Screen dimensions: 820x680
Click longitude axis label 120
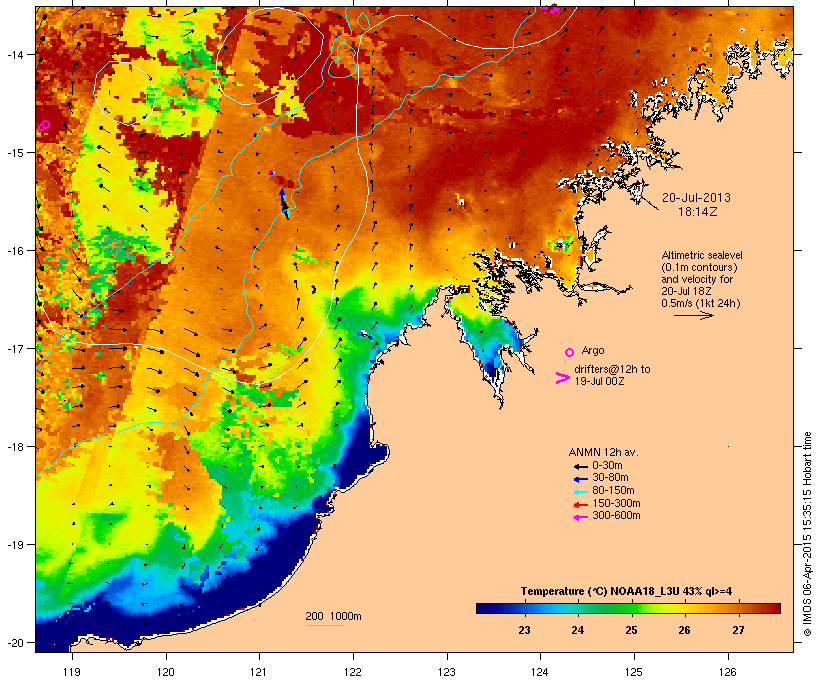tap(166, 672)
